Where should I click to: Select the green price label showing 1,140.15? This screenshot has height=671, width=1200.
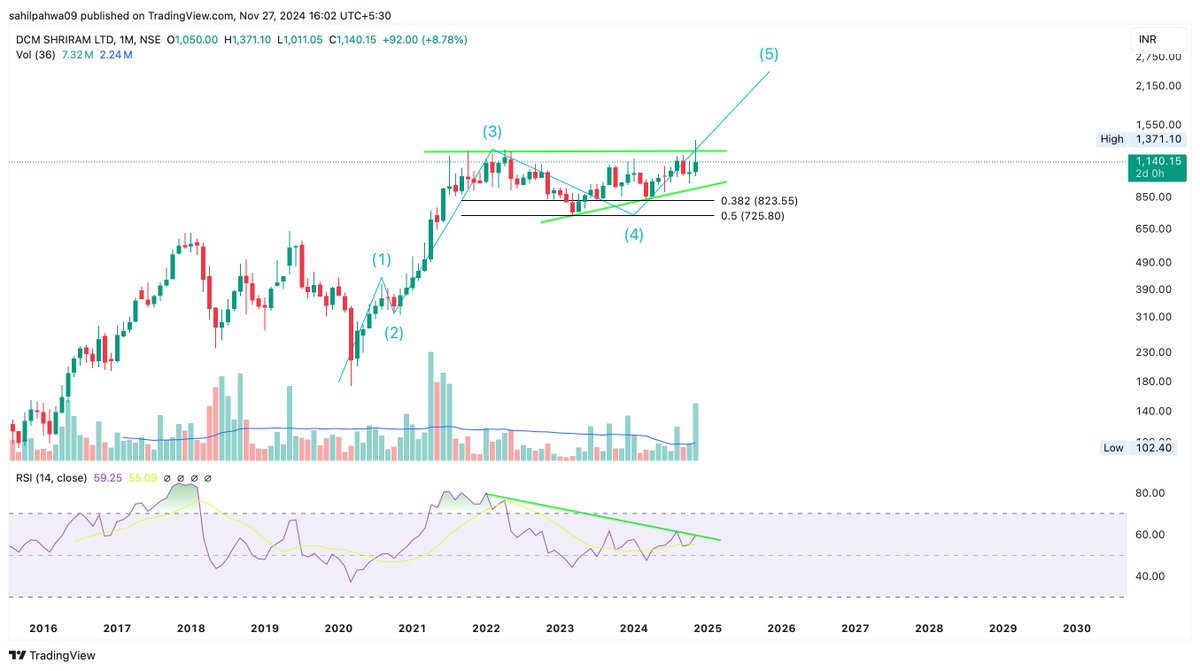click(x=1158, y=160)
